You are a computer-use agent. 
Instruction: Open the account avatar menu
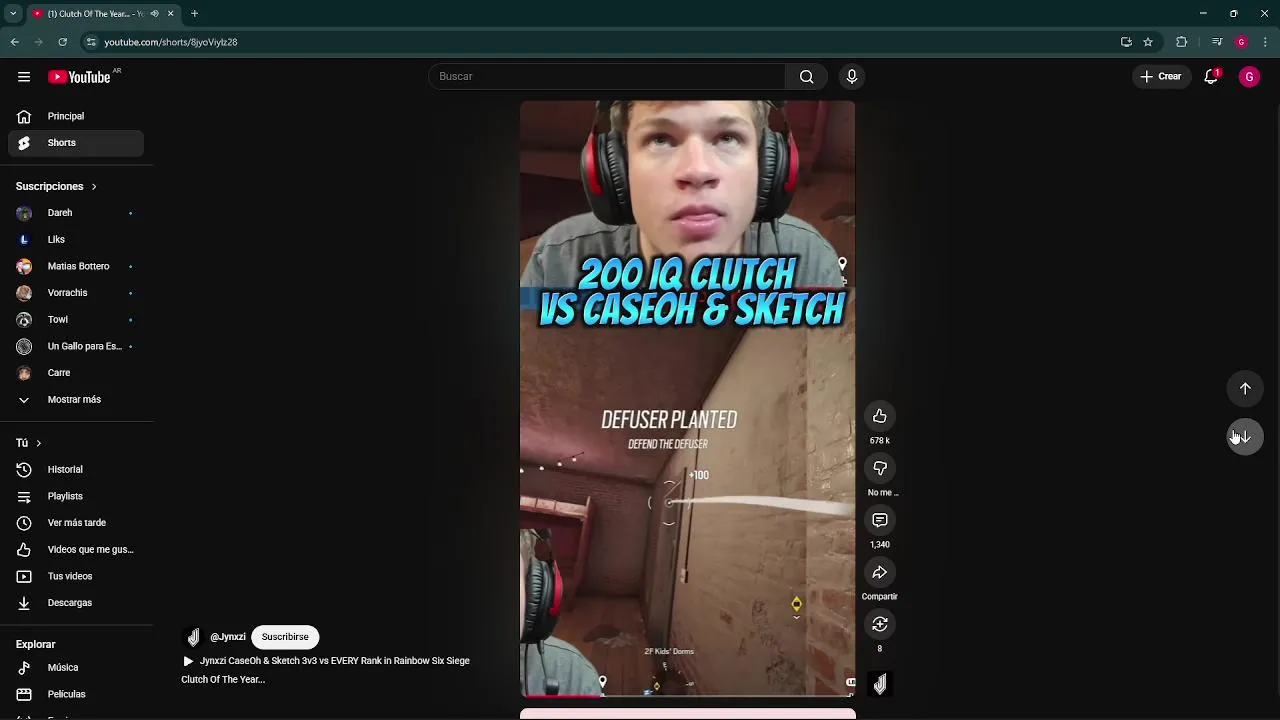pyautogui.click(x=1249, y=77)
